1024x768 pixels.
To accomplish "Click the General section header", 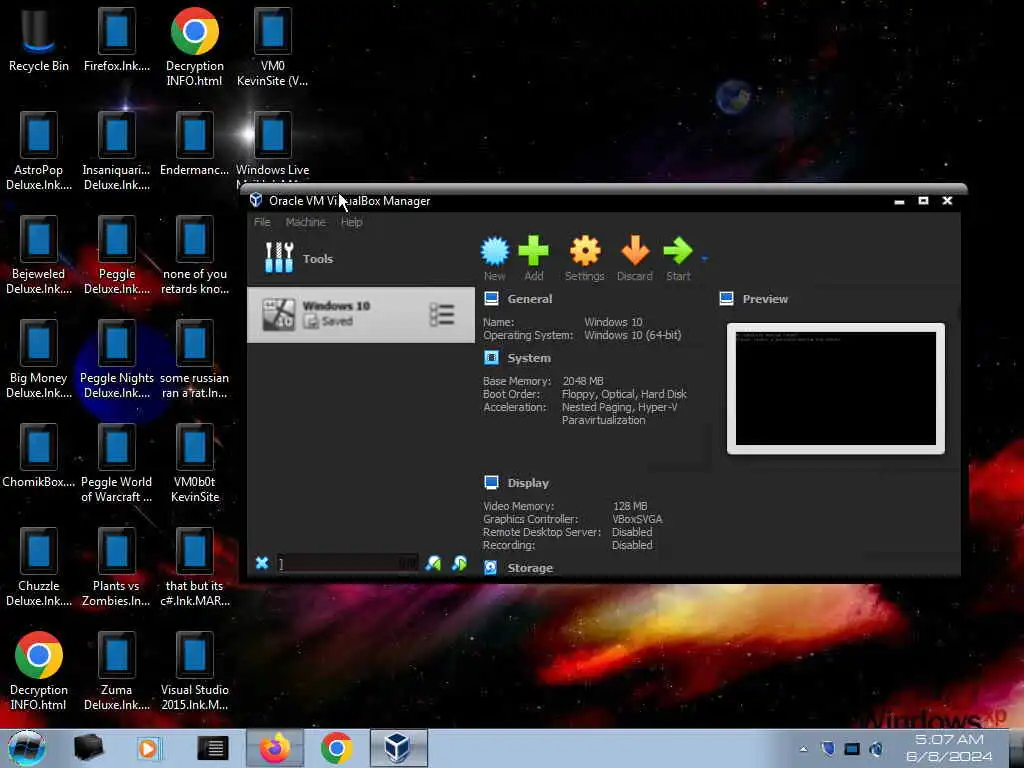I will (x=530, y=299).
